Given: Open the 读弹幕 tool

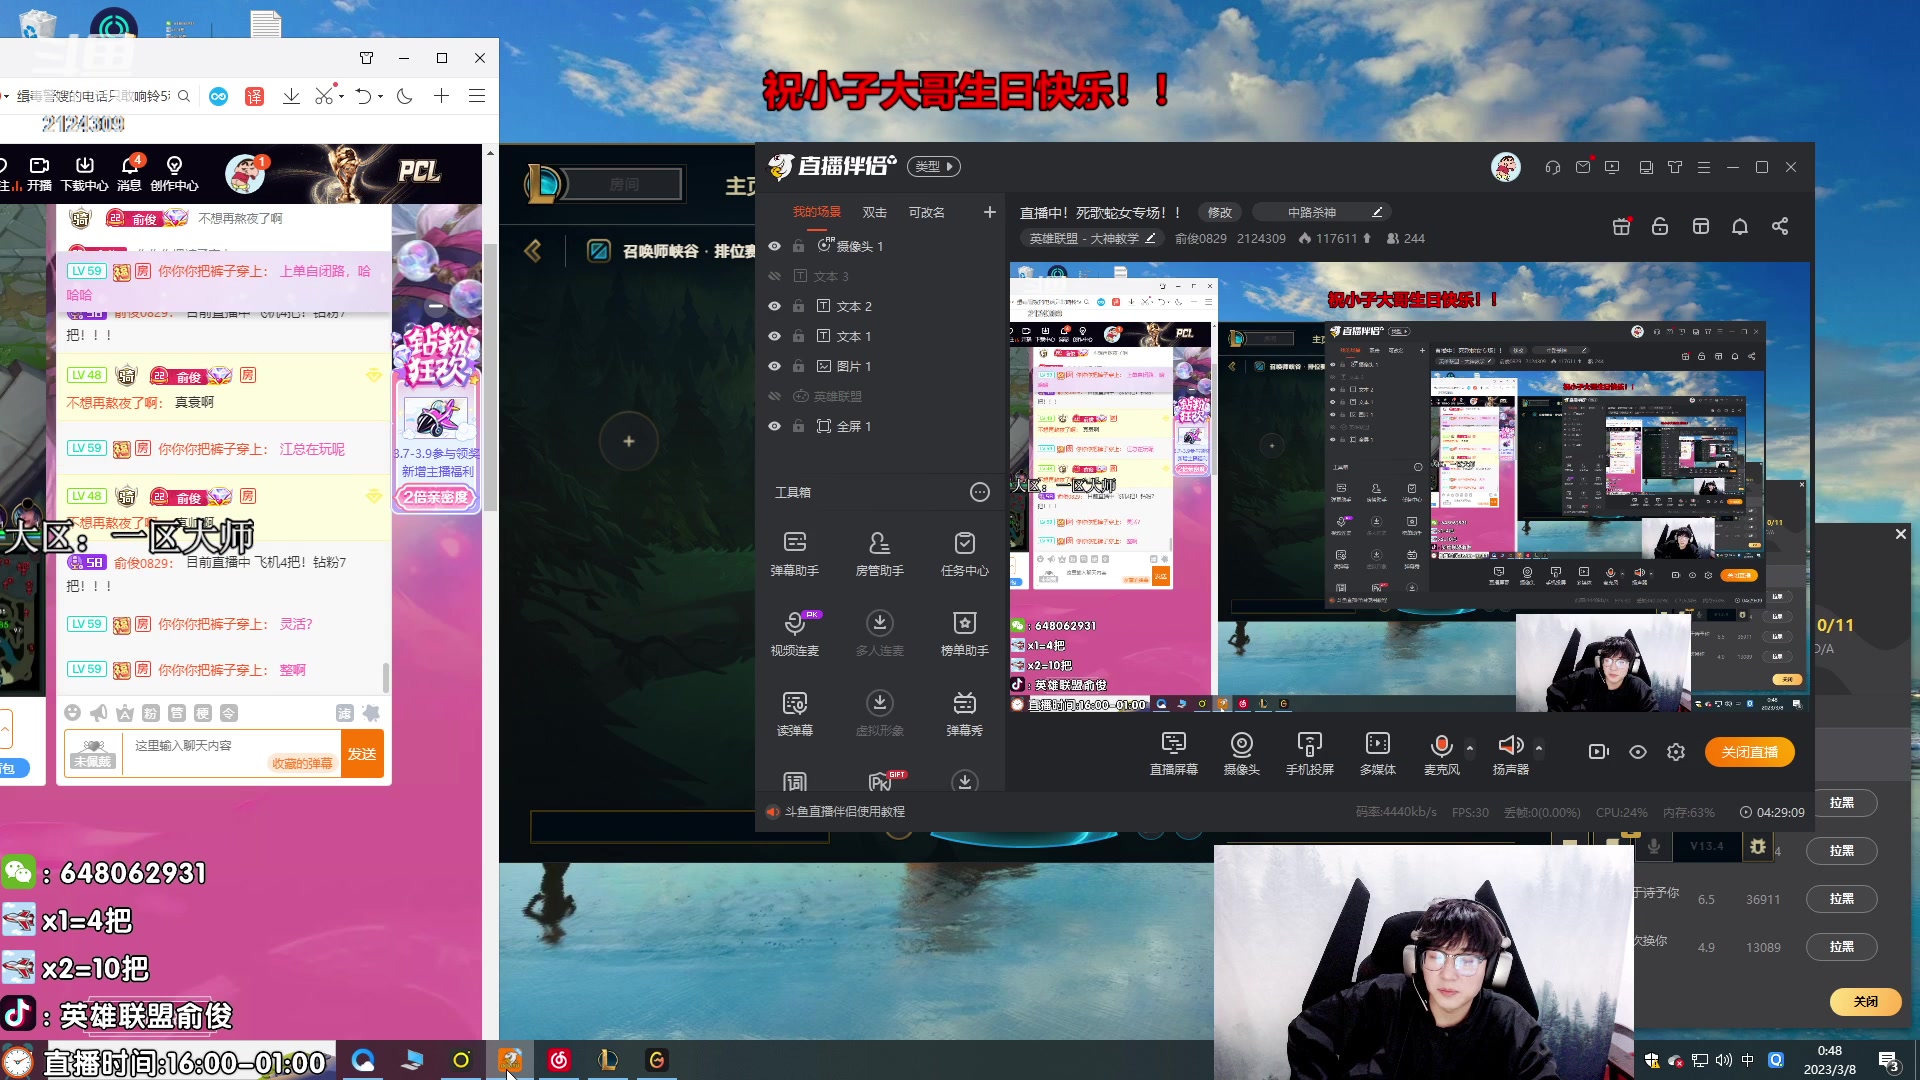Looking at the screenshot, I should tap(795, 713).
